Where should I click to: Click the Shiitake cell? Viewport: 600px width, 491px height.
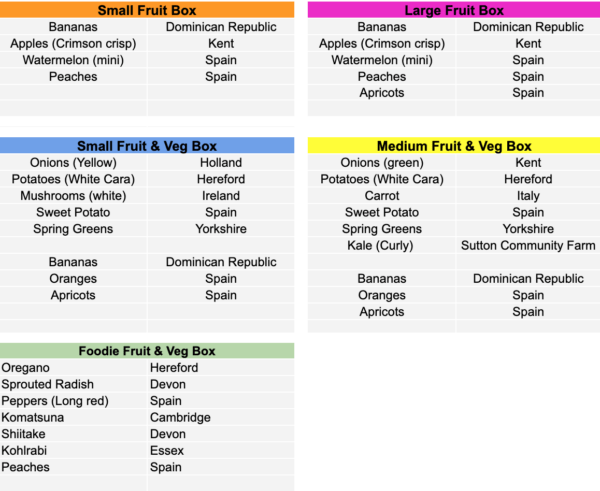pos(24,434)
